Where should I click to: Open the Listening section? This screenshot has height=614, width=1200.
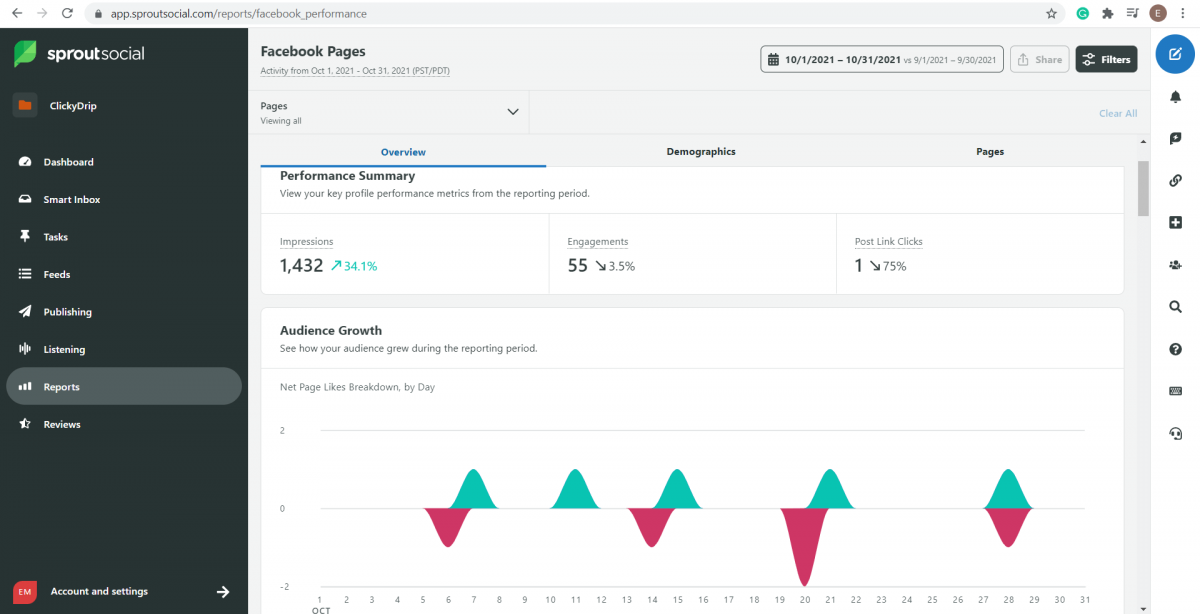pyautogui.click(x=62, y=348)
